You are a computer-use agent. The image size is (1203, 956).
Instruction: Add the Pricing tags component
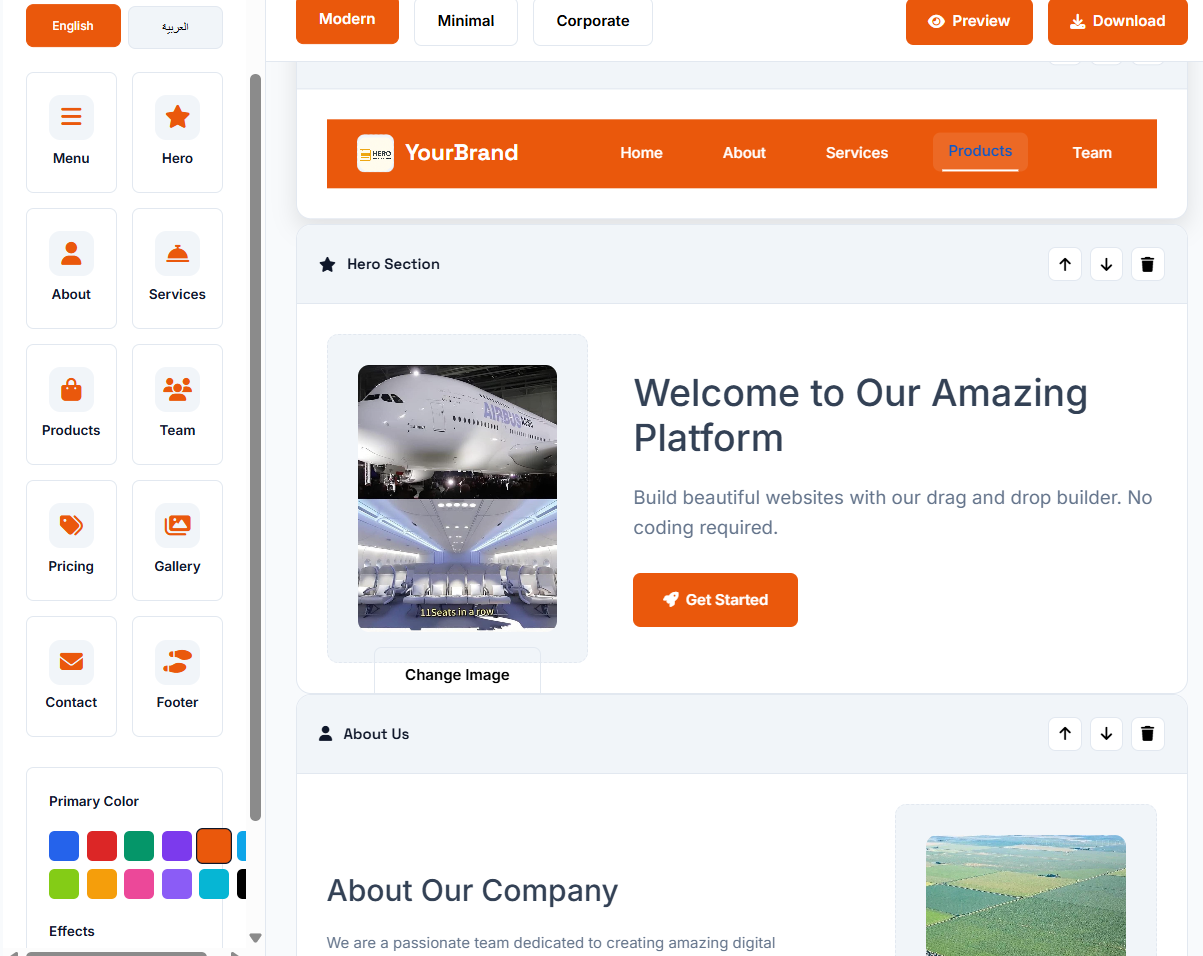[x=71, y=540]
